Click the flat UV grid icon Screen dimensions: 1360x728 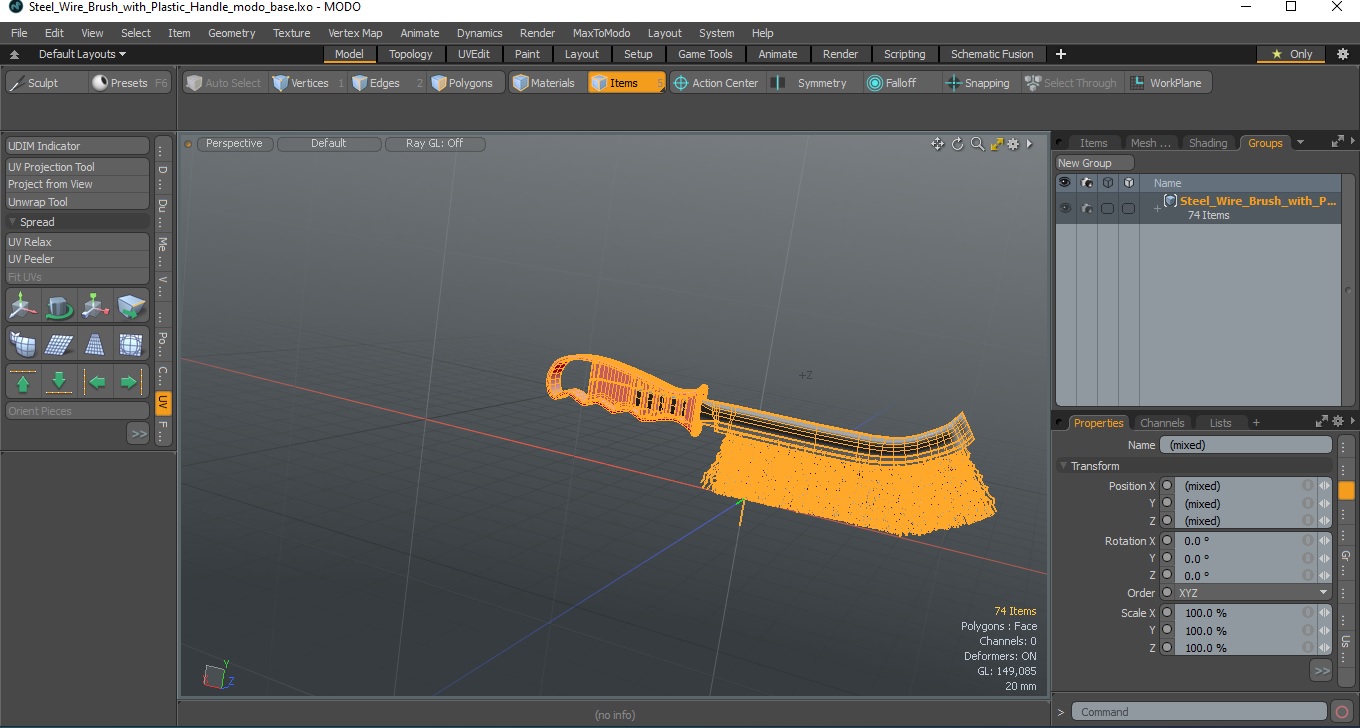coord(59,344)
